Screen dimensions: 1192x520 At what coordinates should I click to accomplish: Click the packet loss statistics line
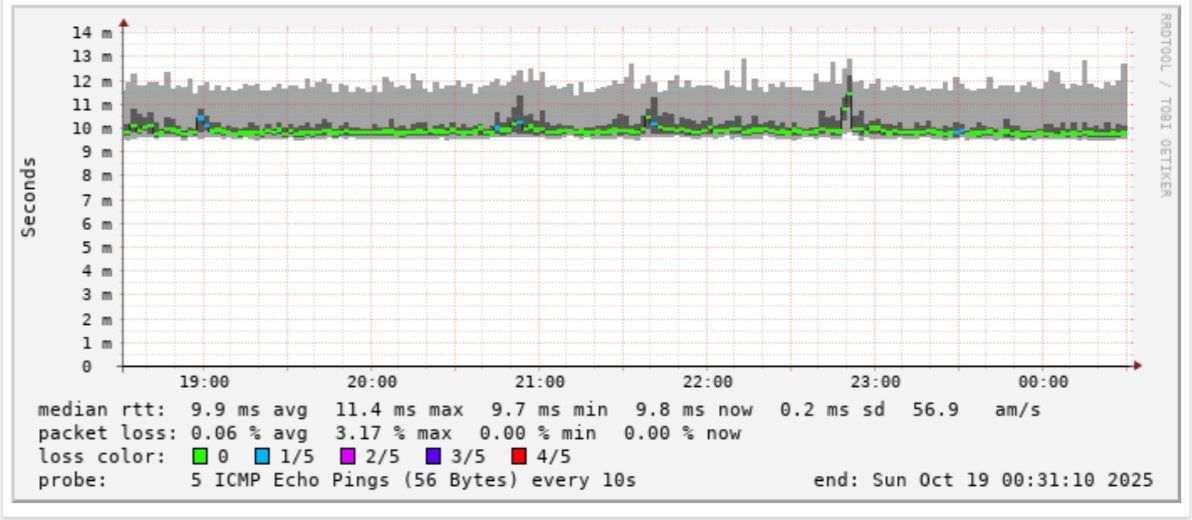click(x=389, y=434)
